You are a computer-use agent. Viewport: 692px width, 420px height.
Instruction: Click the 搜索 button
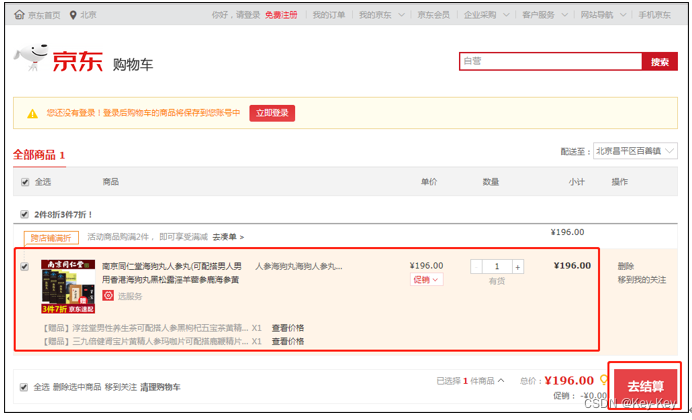click(x=660, y=62)
